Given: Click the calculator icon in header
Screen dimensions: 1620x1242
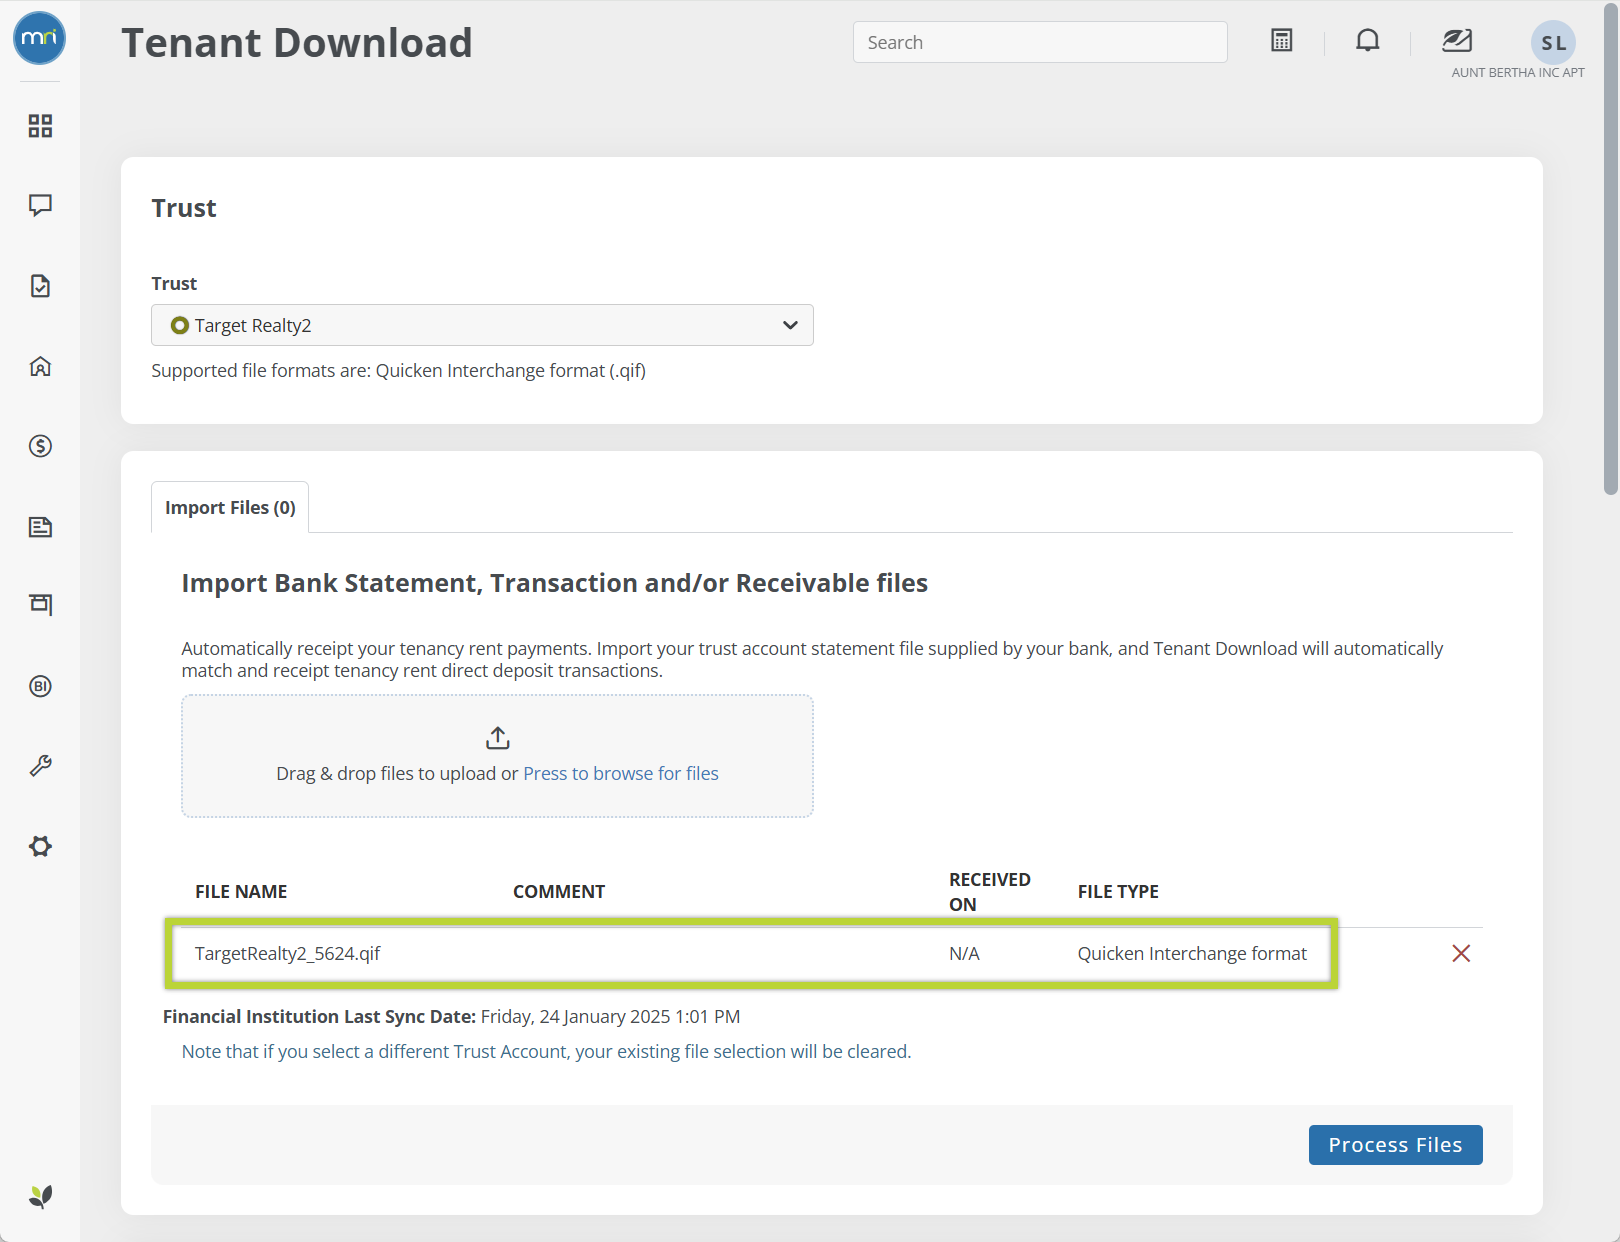Looking at the screenshot, I should click(1281, 41).
